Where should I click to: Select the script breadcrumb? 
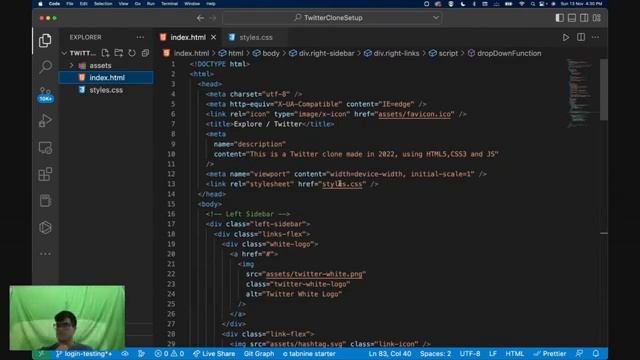pyautogui.click(x=448, y=53)
